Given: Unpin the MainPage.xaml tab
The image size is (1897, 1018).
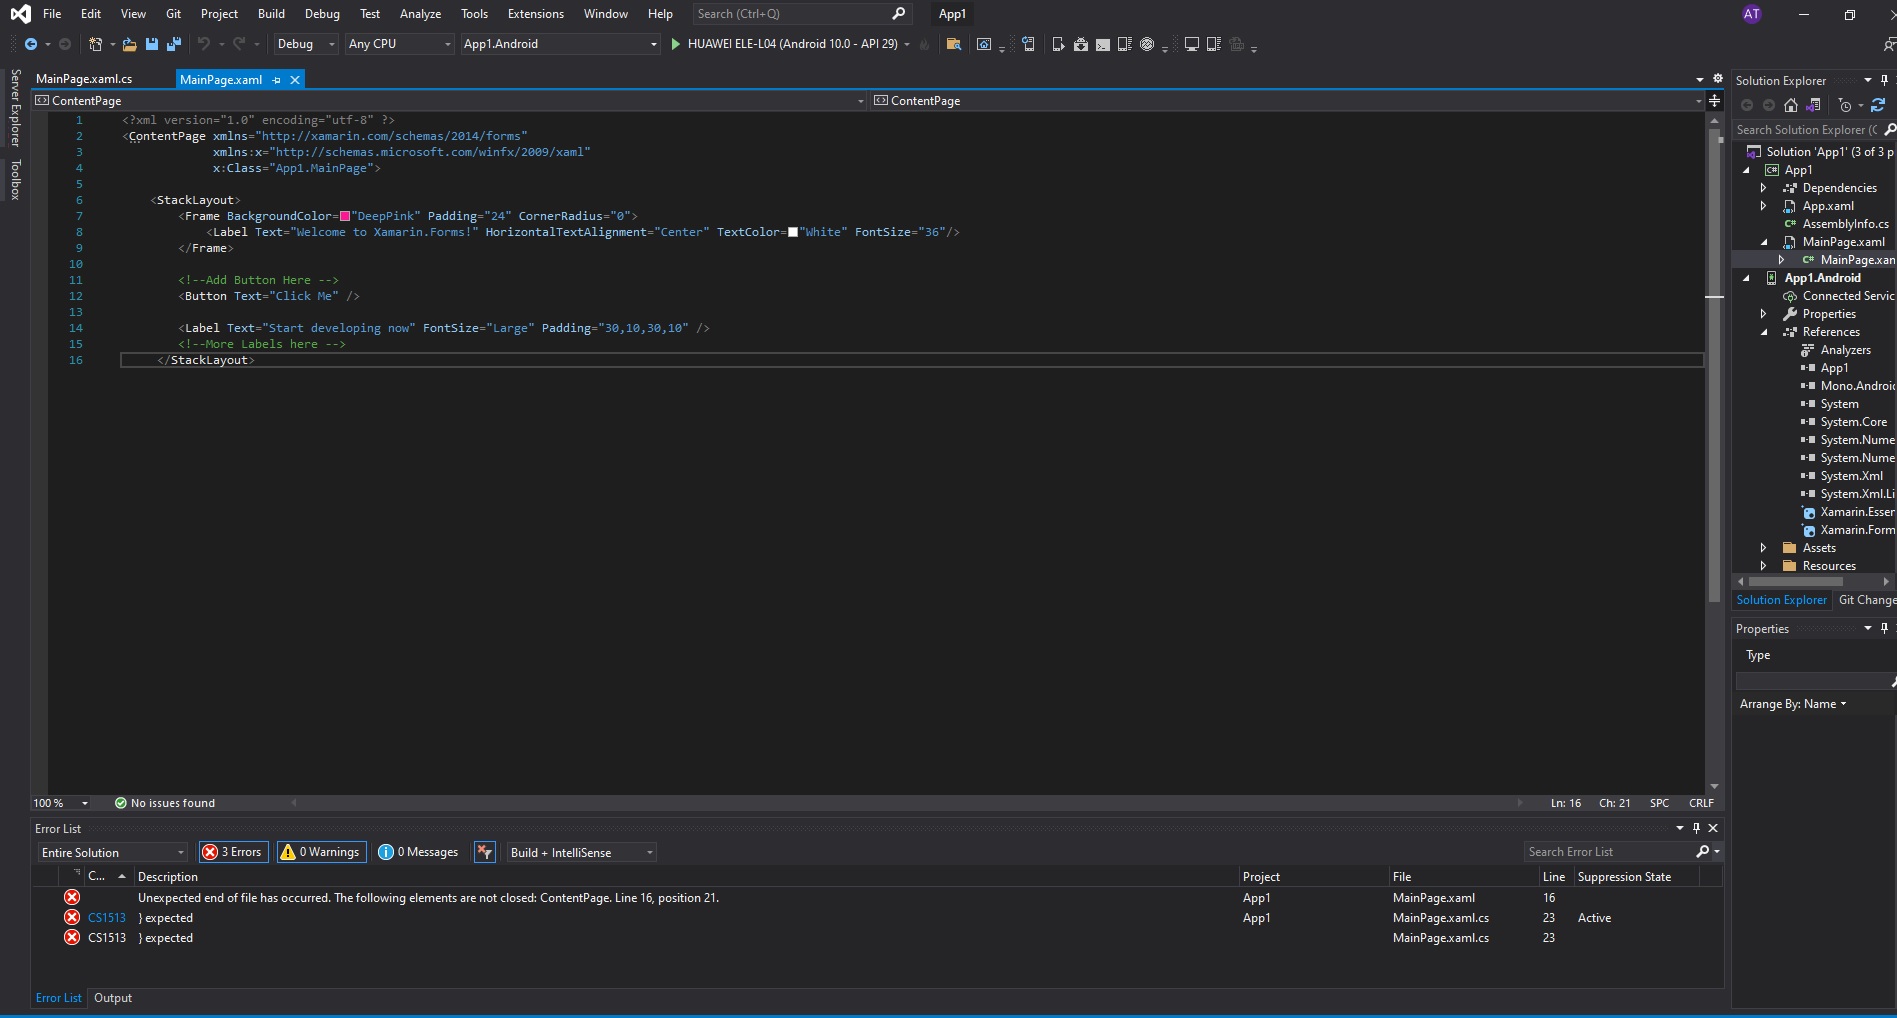Looking at the screenshot, I should tap(277, 79).
